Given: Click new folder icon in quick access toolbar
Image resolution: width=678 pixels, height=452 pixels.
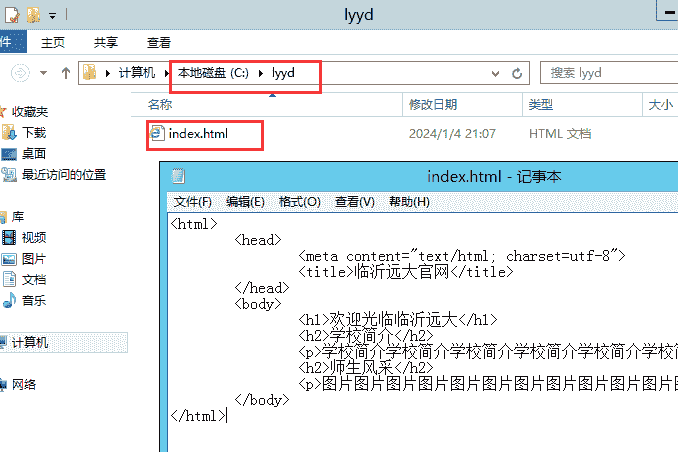Looking at the screenshot, I should [x=33, y=15].
